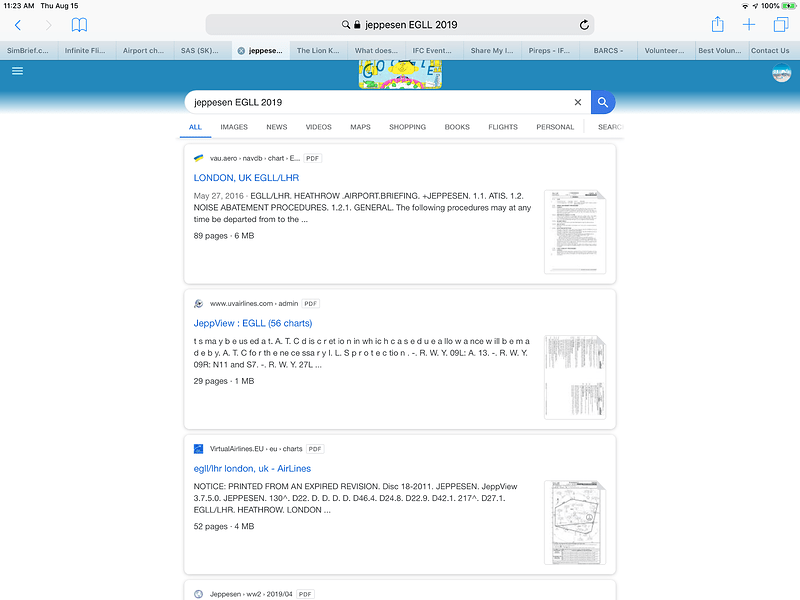Reload the page with the refresh icon

(x=584, y=24)
